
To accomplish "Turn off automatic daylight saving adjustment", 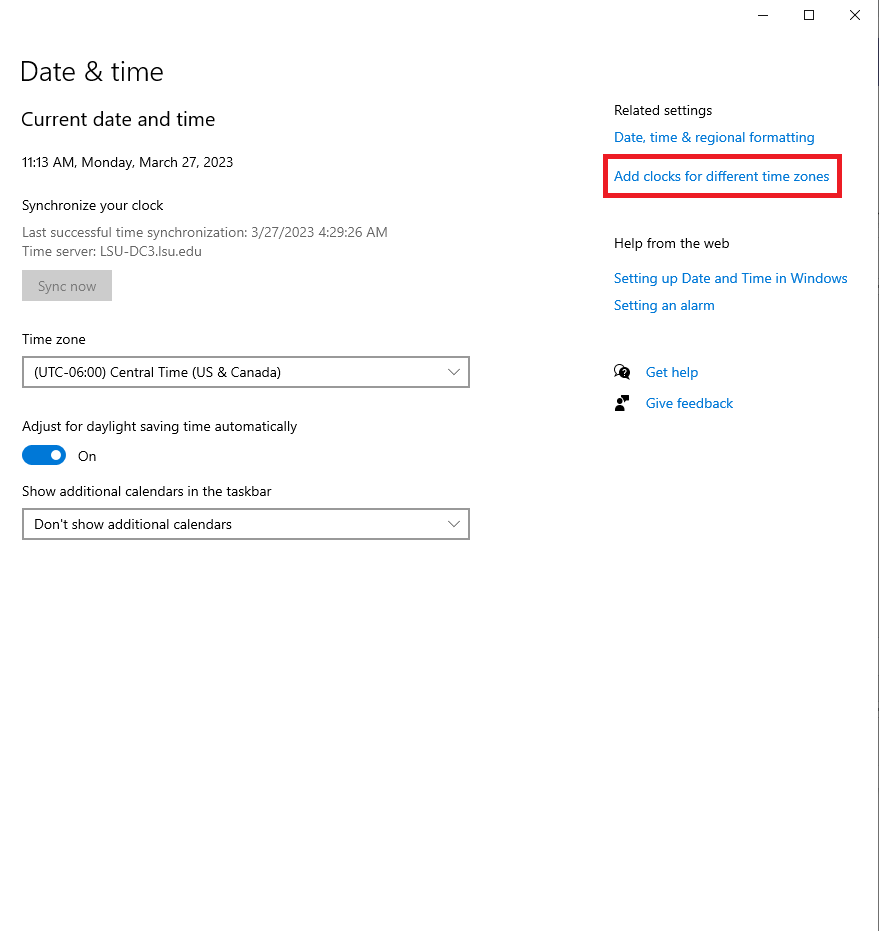I will tap(44, 455).
